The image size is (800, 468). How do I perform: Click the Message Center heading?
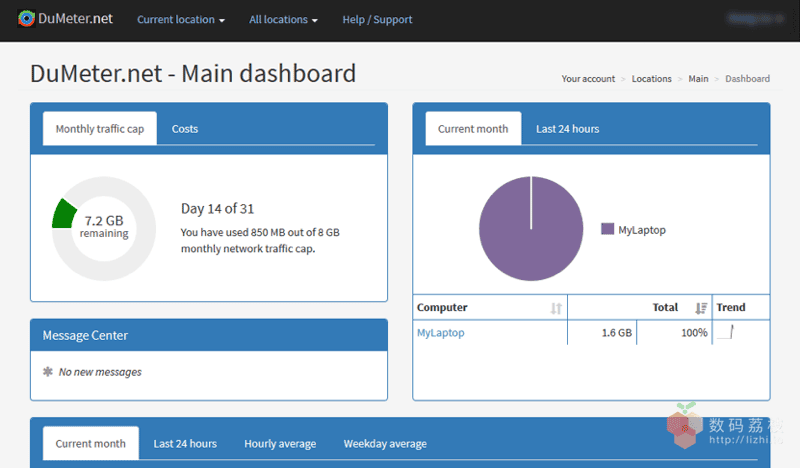point(85,335)
